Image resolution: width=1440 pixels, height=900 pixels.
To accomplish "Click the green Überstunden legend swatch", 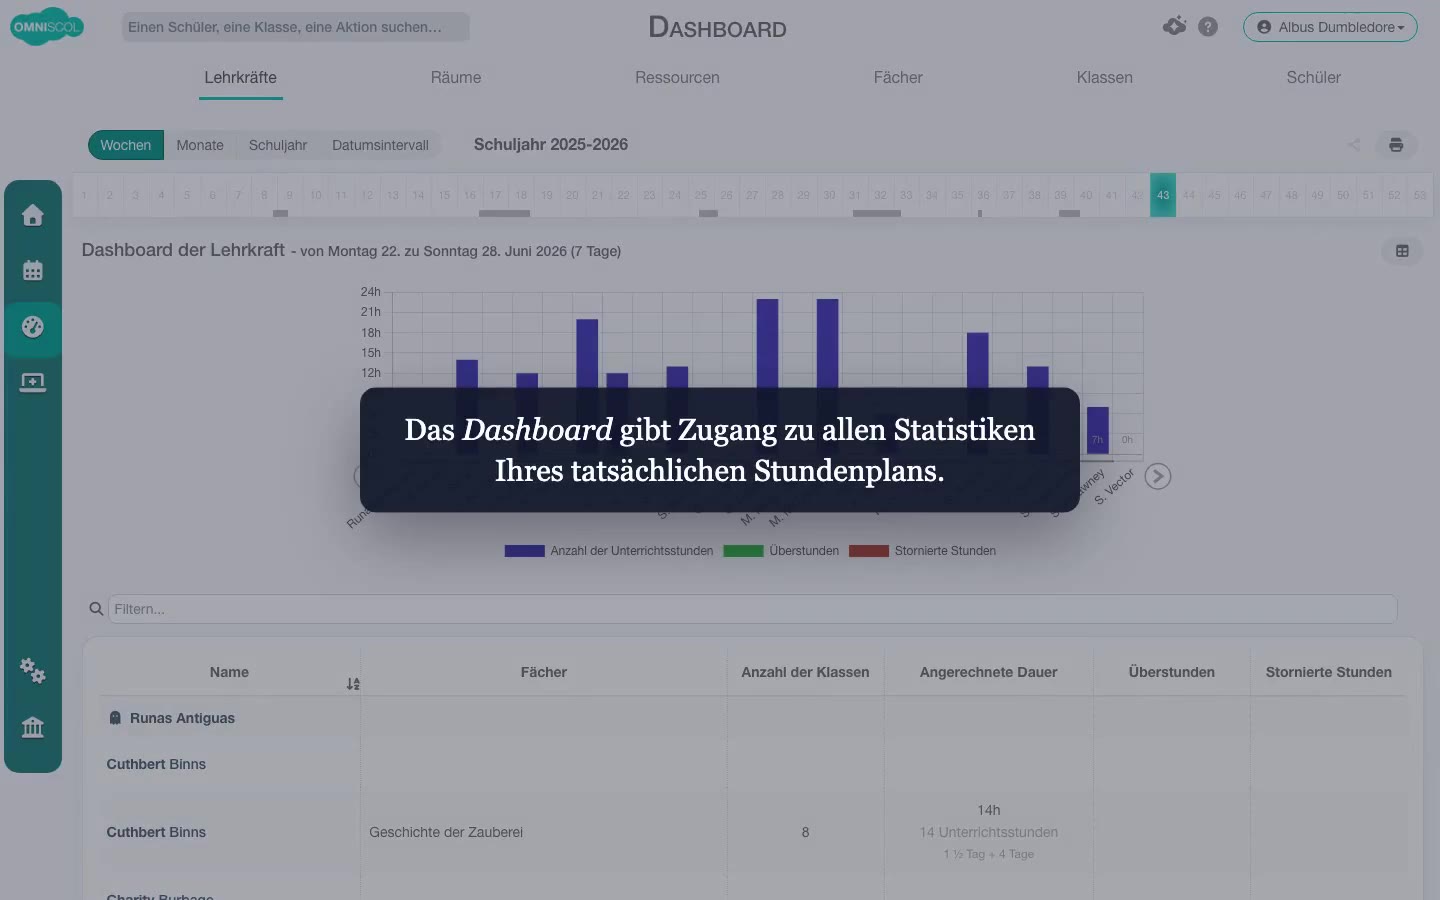I will tap(743, 551).
